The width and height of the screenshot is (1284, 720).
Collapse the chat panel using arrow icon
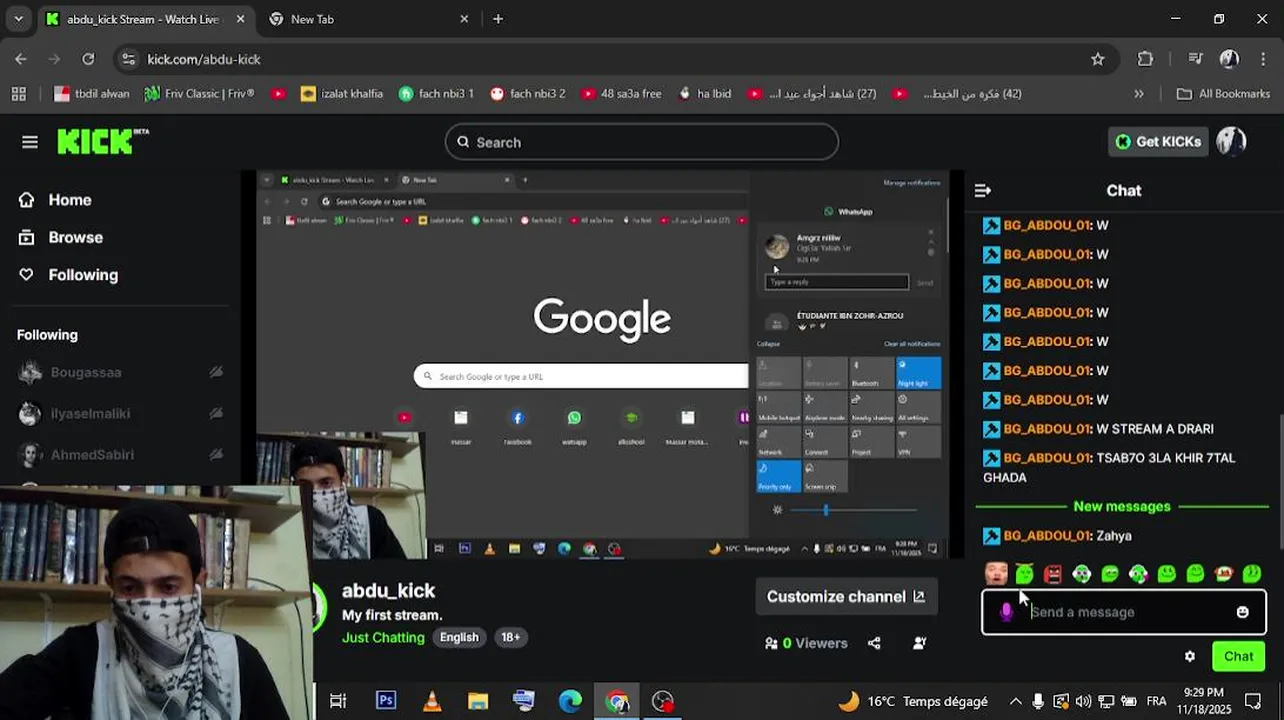(982, 190)
